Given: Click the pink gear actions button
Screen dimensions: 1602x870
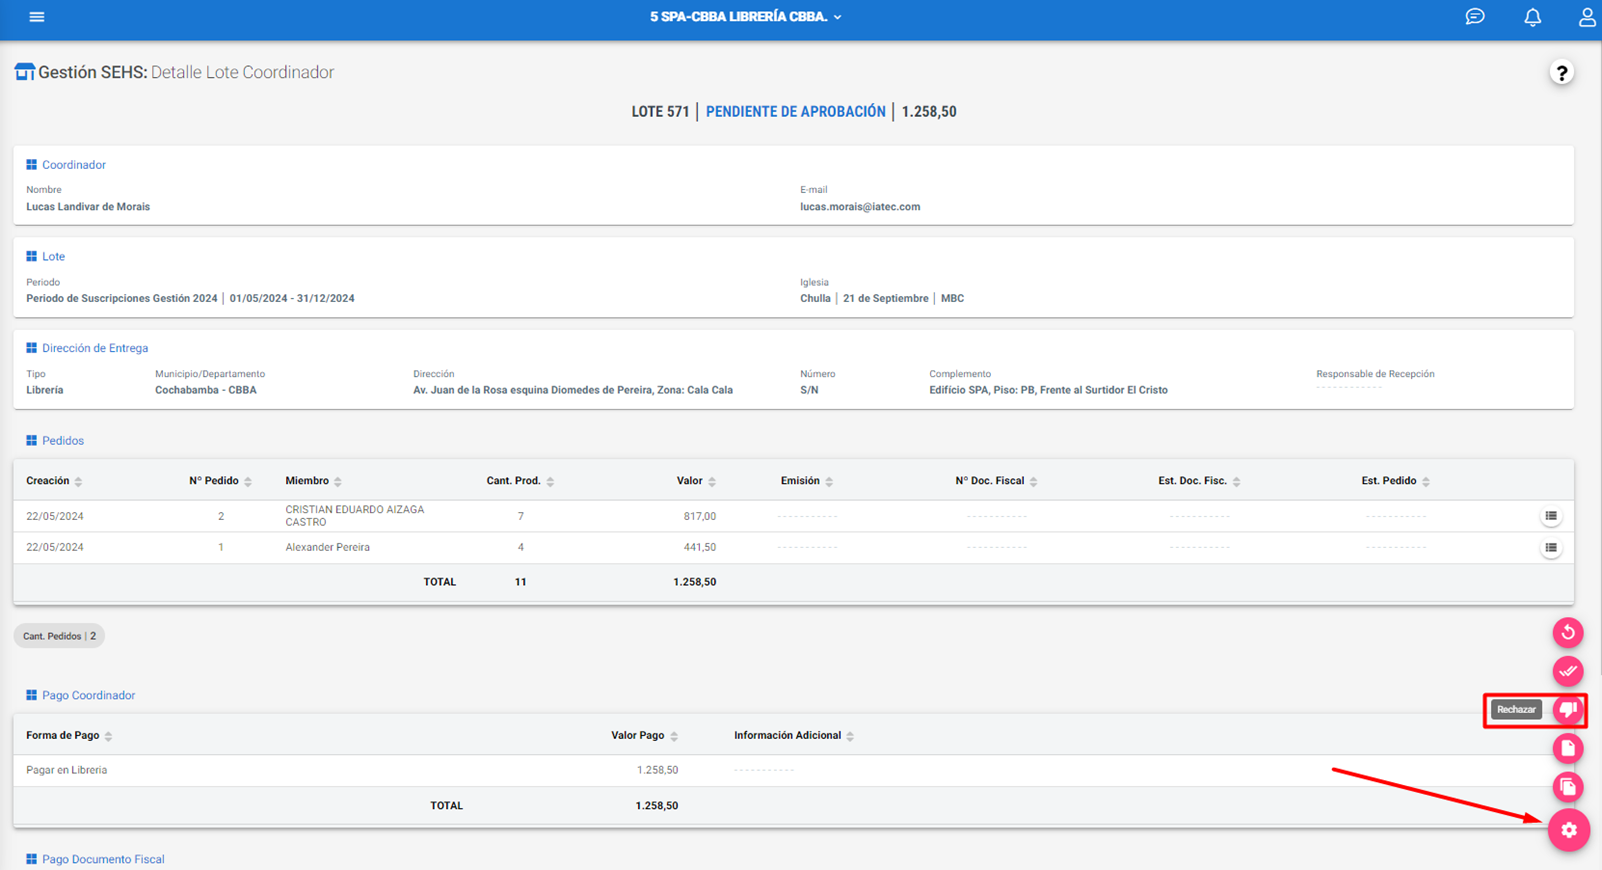Looking at the screenshot, I should (x=1569, y=830).
